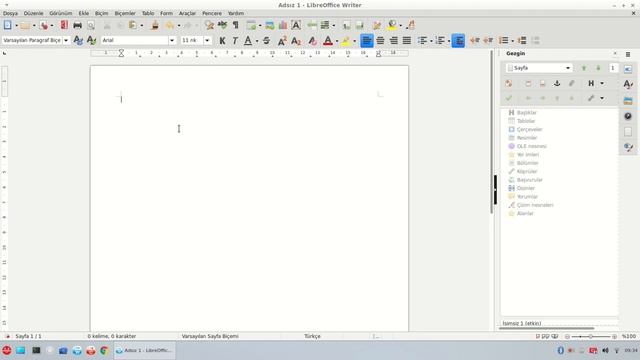Click Türkçe language in status bar

click(312, 336)
